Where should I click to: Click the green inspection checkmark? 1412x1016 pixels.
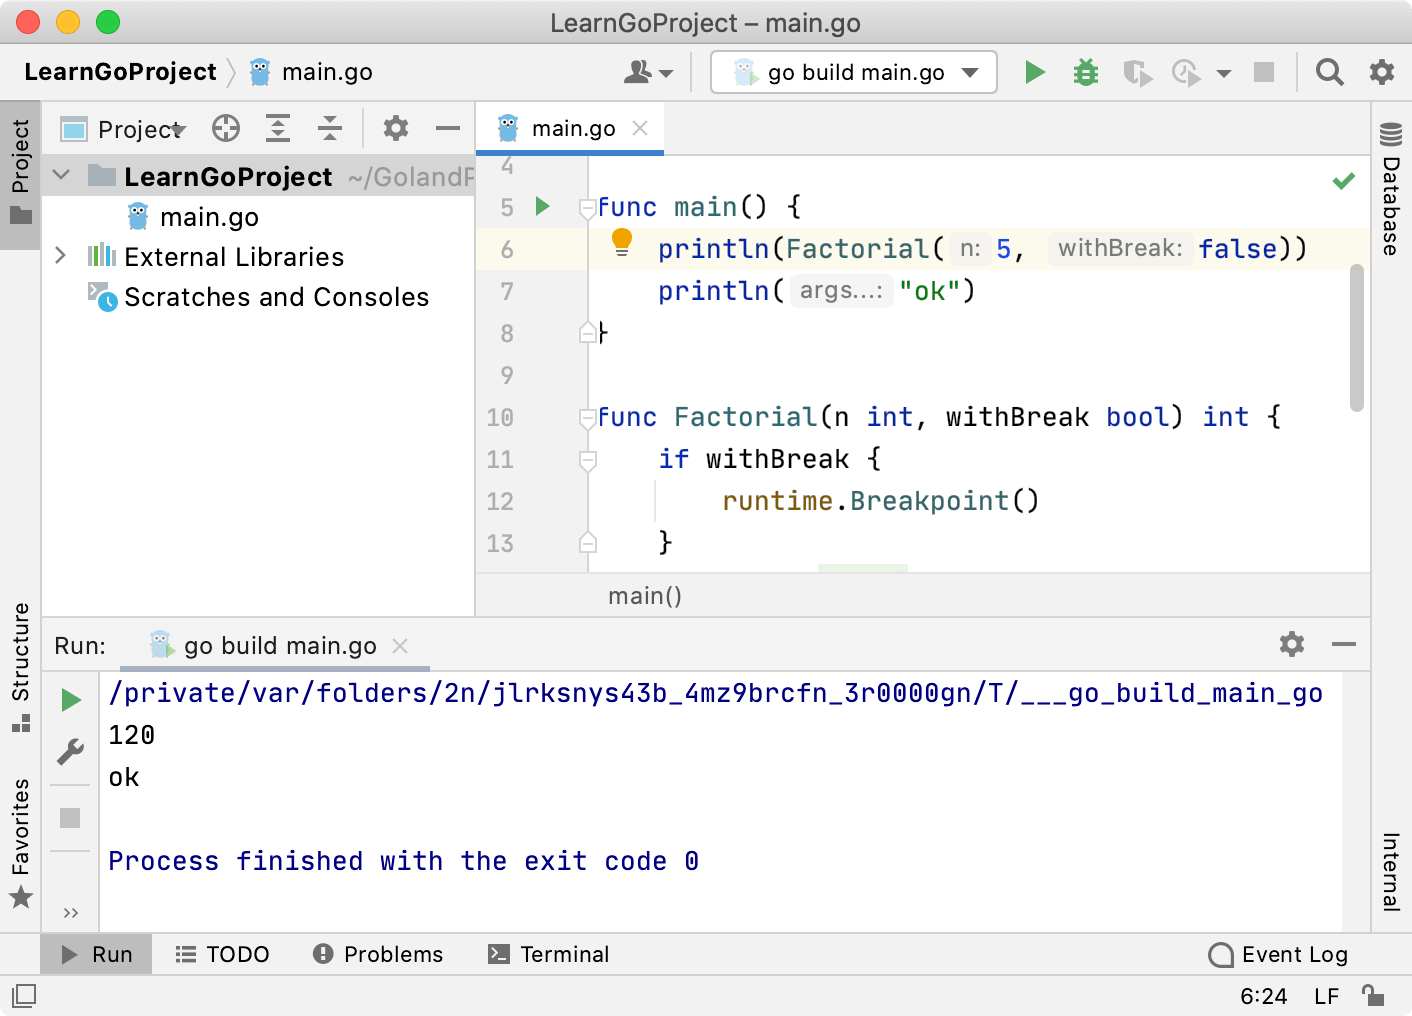point(1344,181)
